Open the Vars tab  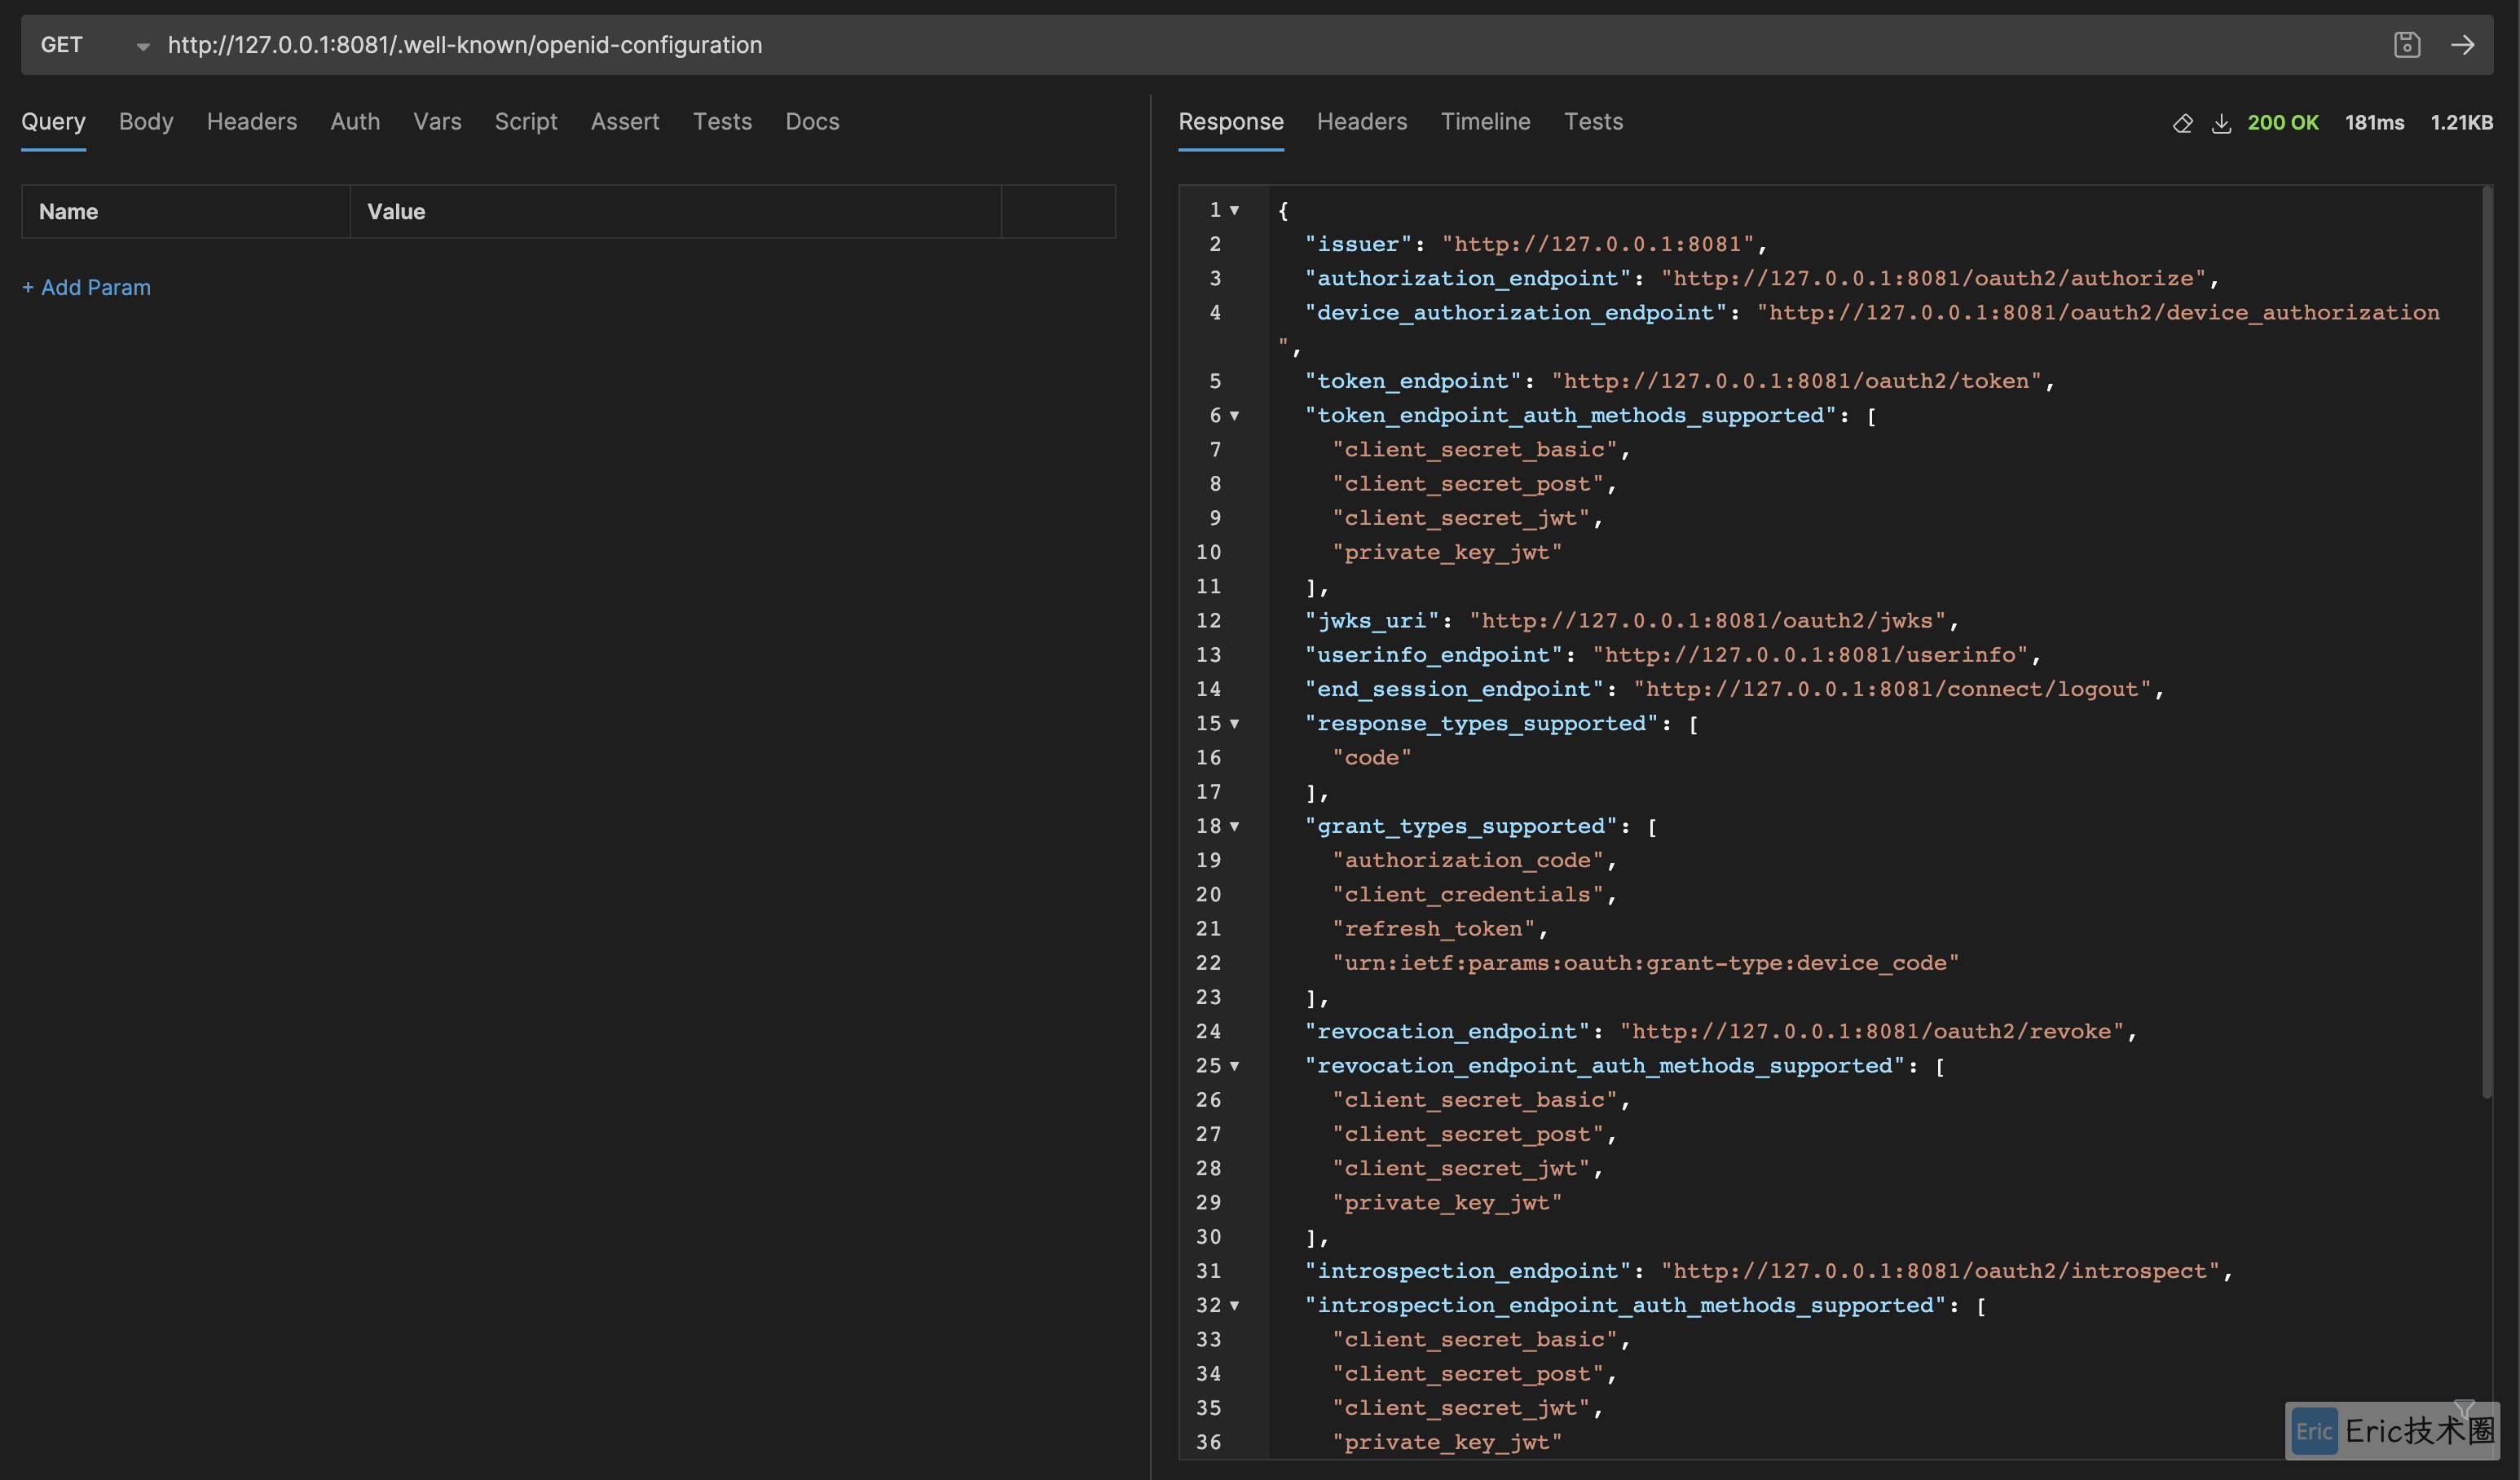click(437, 122)
